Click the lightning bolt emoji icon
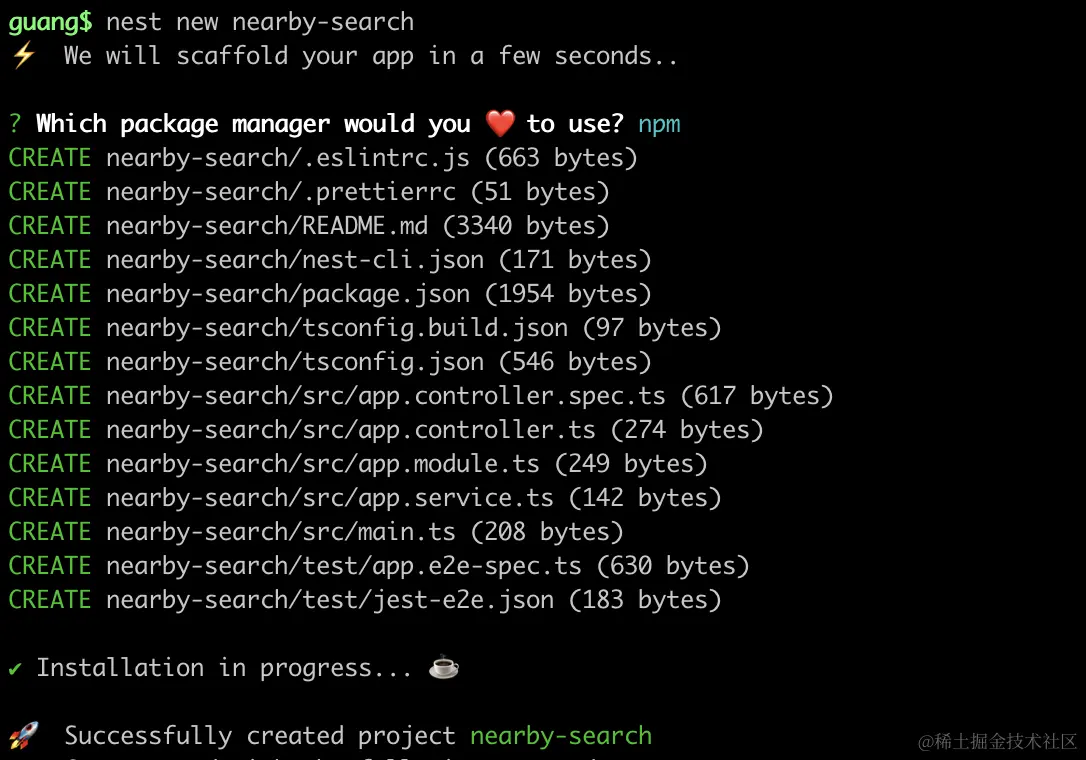Image resolution: width=1086 pixels, height=760 pixels. (22, 56)
